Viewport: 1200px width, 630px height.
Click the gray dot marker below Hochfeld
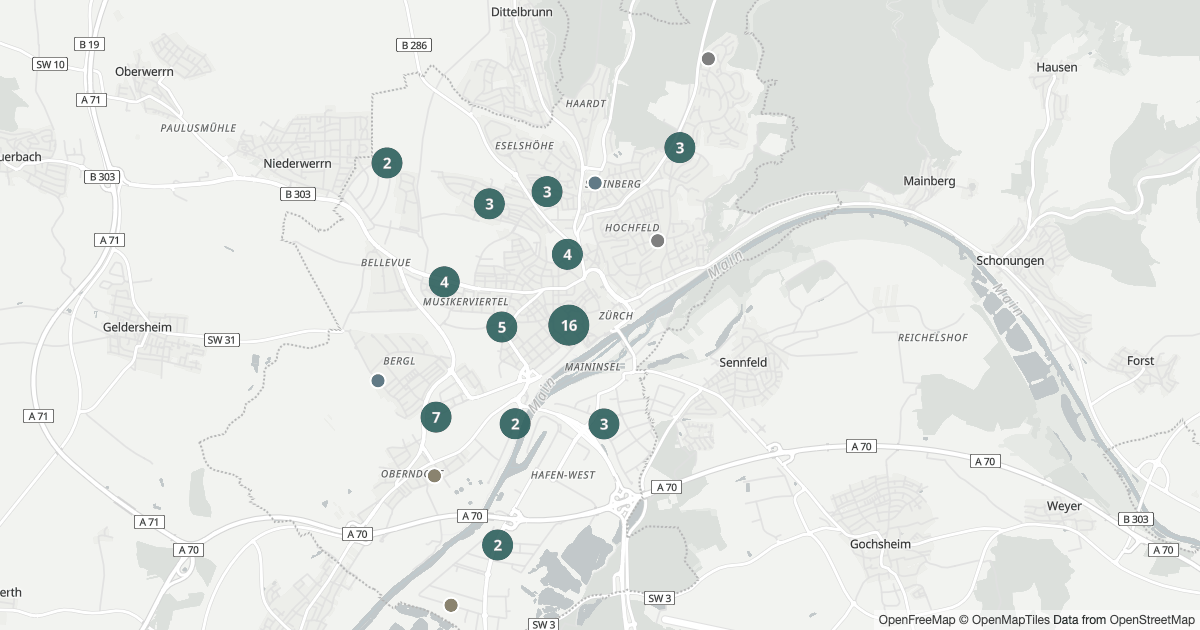point(657,241)
